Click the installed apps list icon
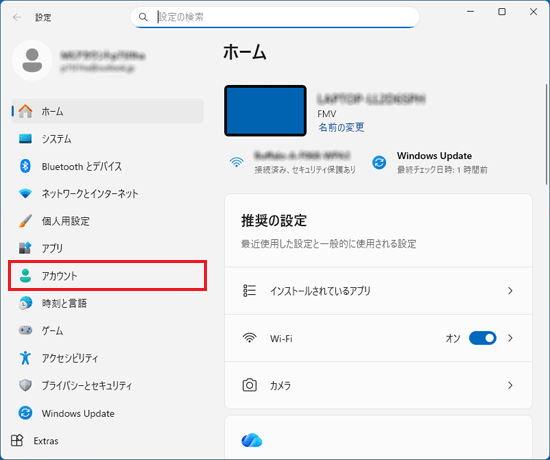Screen dimensions: 550x460 pos(249,291)
